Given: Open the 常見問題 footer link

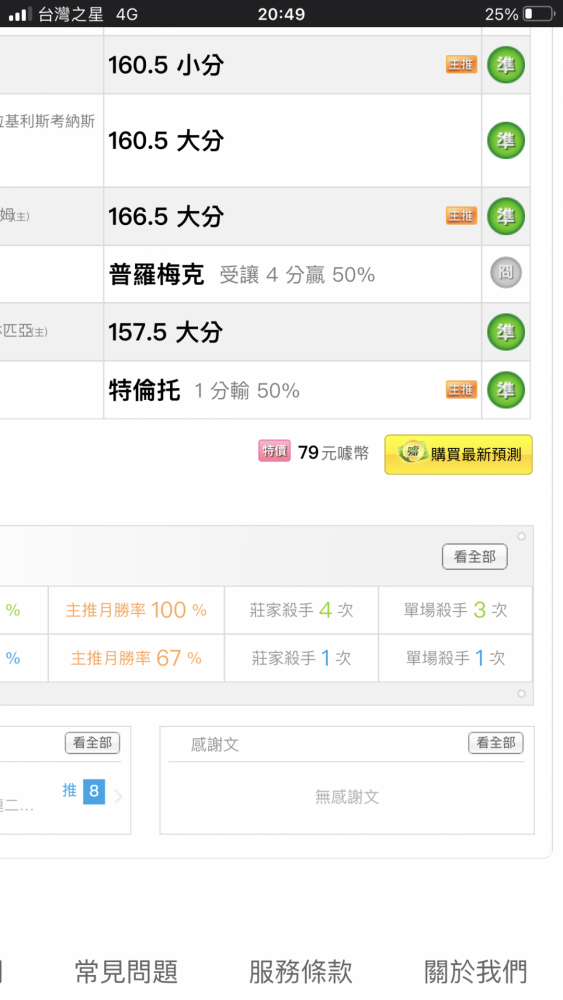Looking at the screenshot, I should click(x=126, y=973).
